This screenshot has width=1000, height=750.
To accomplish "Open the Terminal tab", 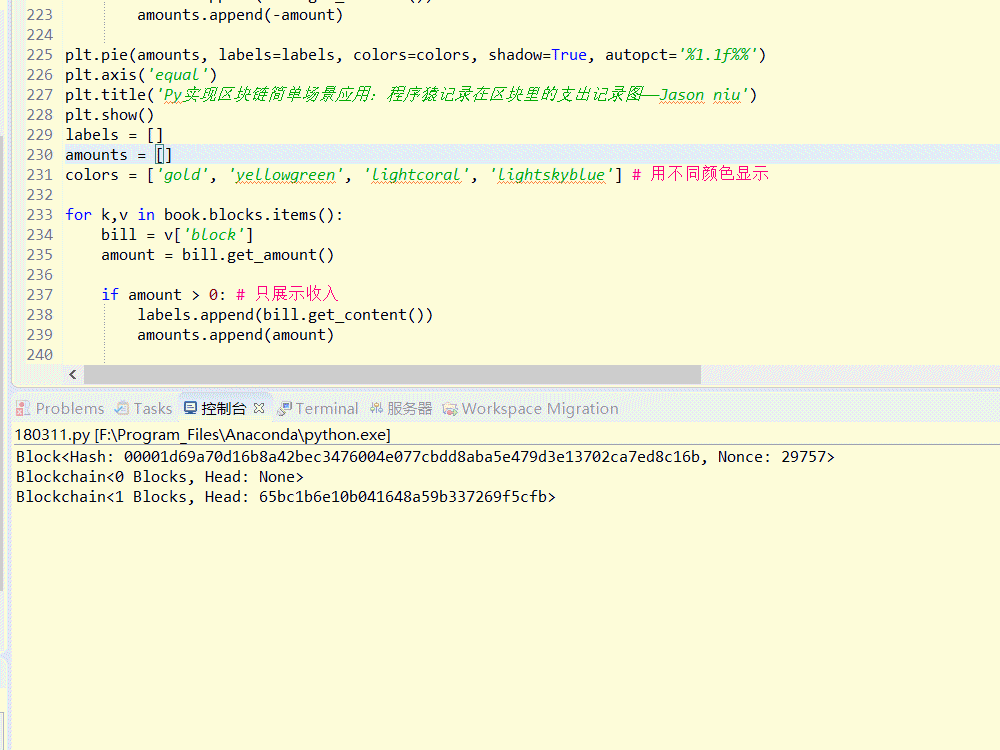I will point(318,409).
